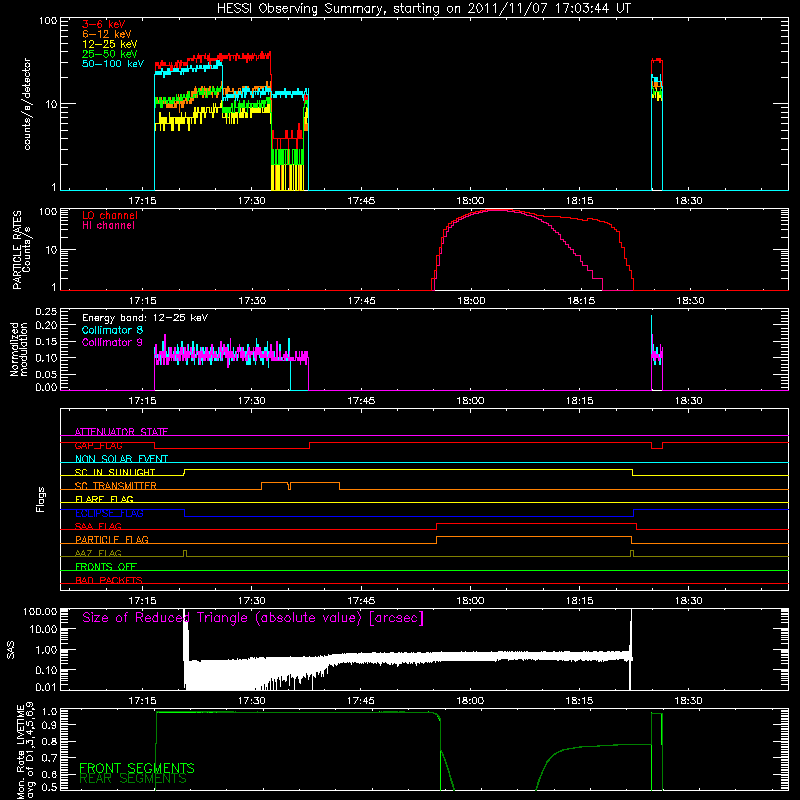Screen dimensions: 800x800
Task: Click the 17:30 tick label under the particle rates plot
Action: [x=252, y=301]
